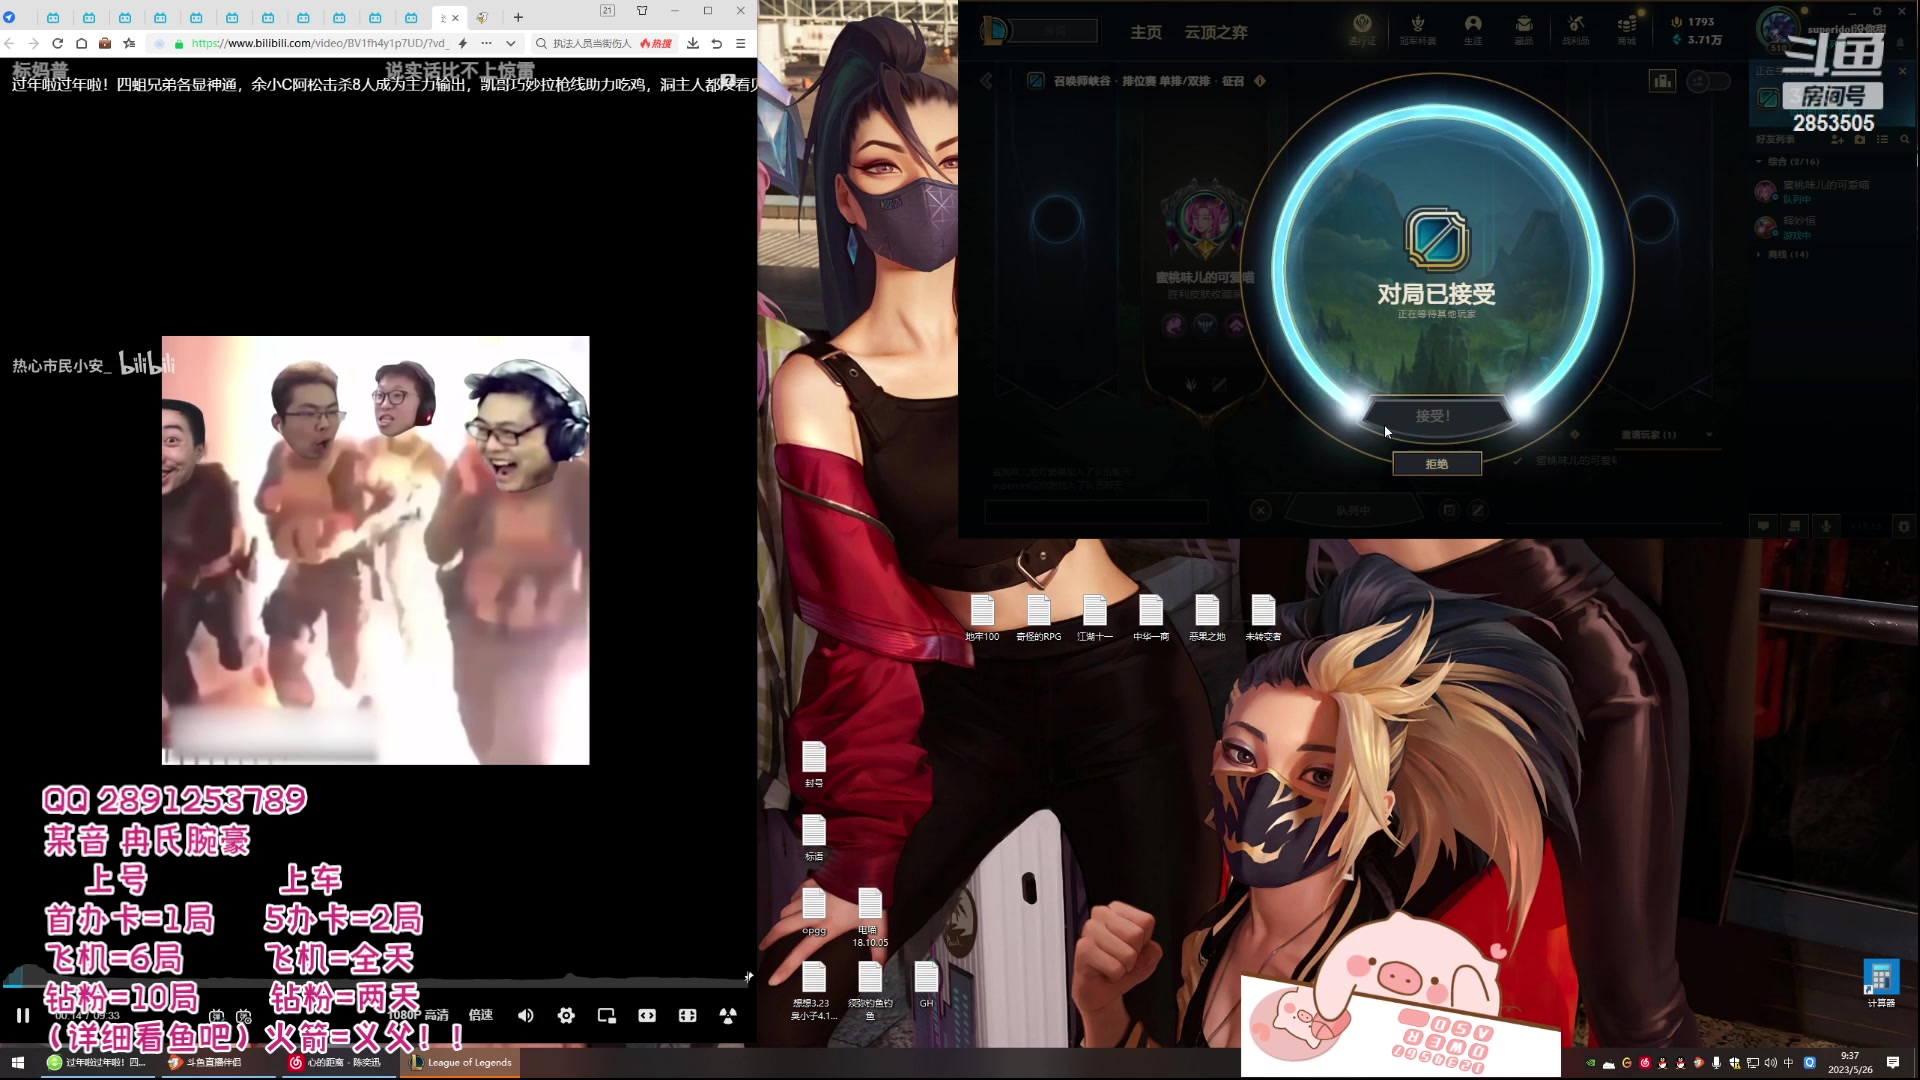Open playback speed (倍速) menu
This screenshot has height=1080, width=1920.
coord(481,1015)
